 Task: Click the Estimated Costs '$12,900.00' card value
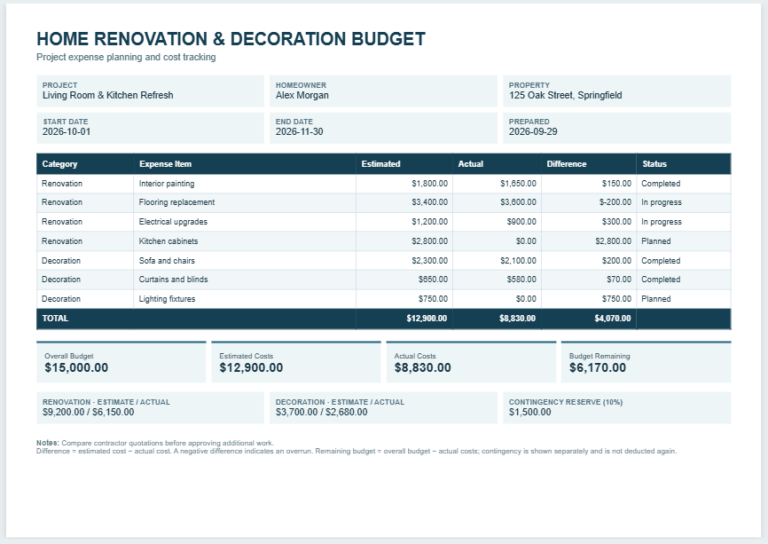coord(251,368)
